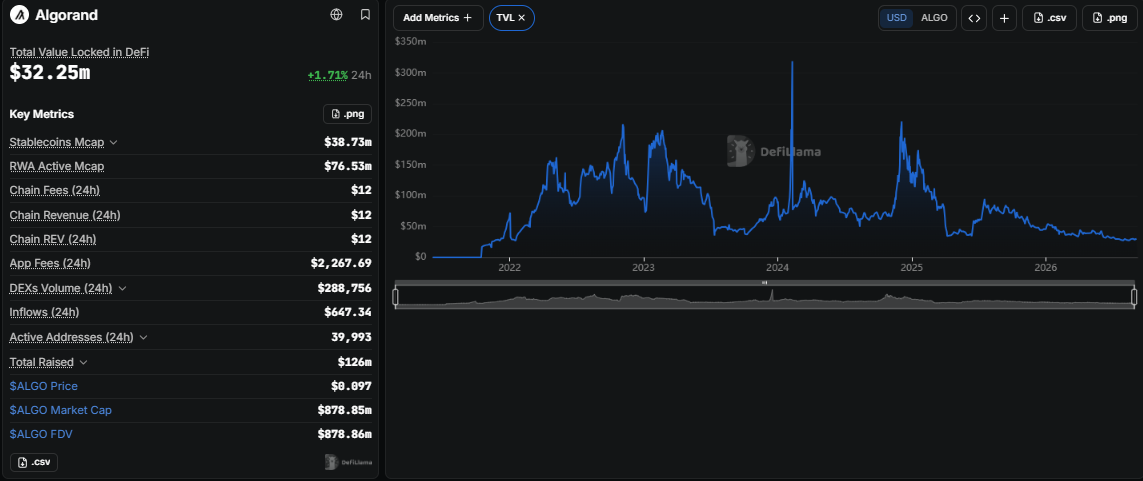Open the globe website icon

336,15
